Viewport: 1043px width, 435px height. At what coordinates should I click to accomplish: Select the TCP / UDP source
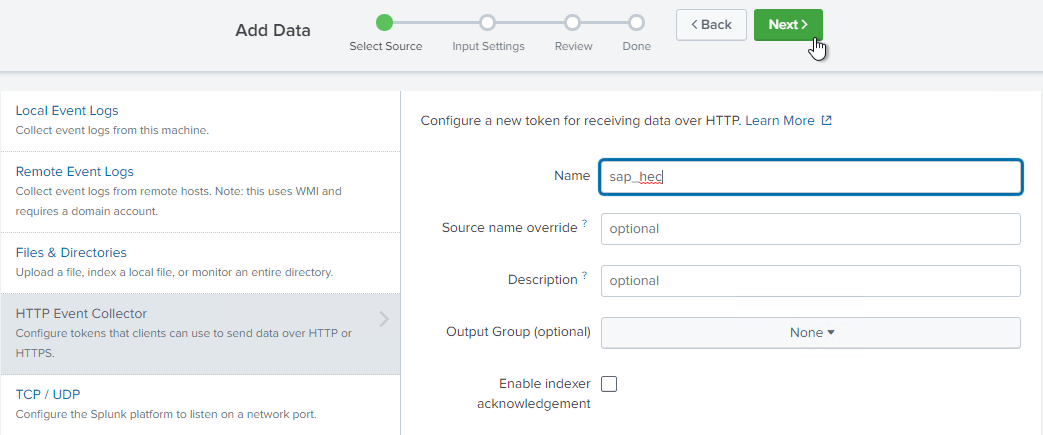54,394
